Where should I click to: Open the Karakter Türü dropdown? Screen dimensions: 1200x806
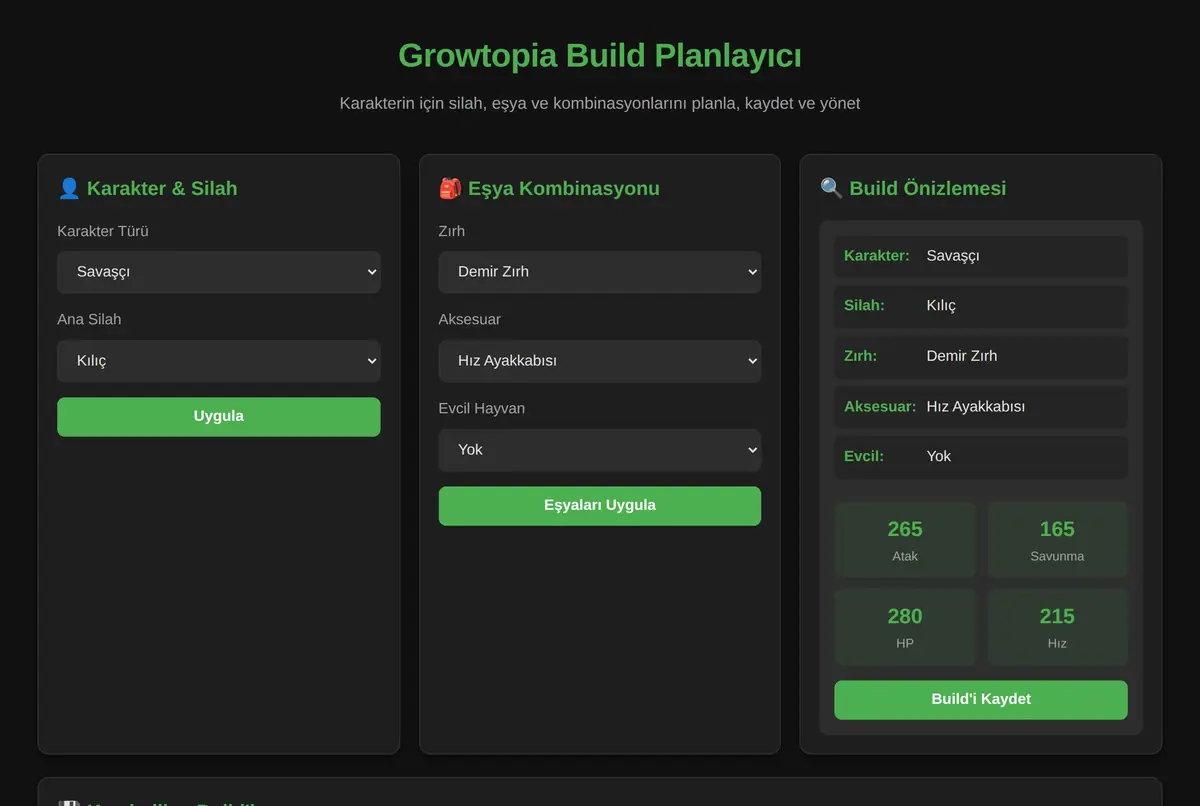click(x=218, y=272)
